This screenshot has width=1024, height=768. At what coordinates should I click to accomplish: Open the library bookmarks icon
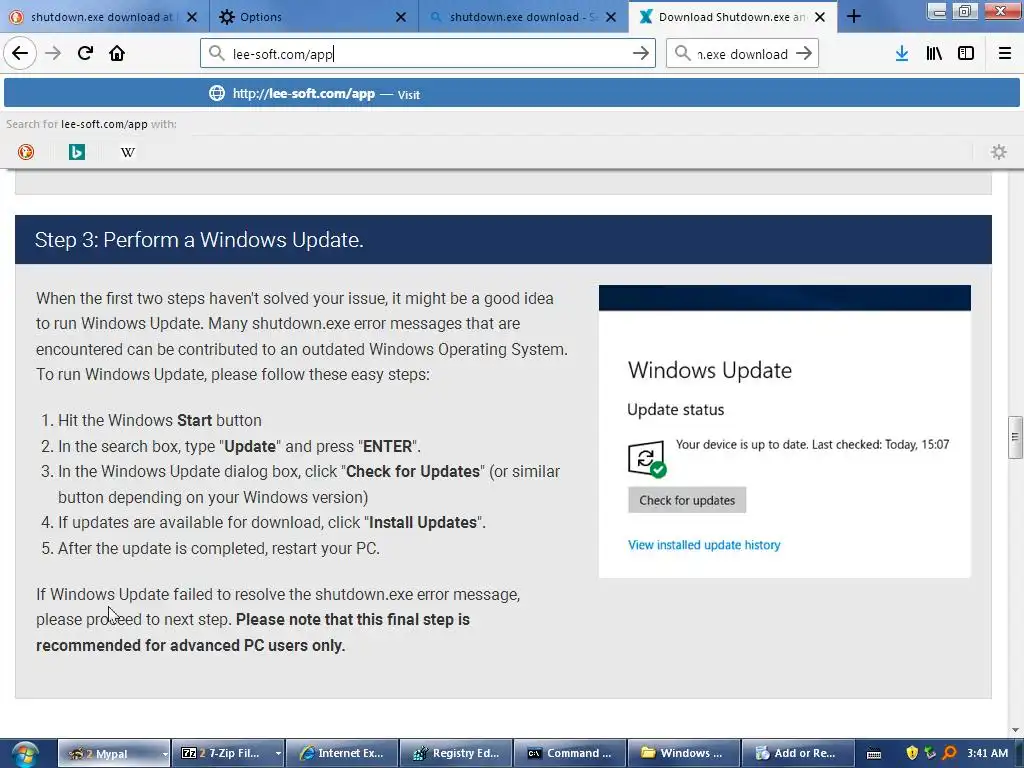[x=934, y=54]
